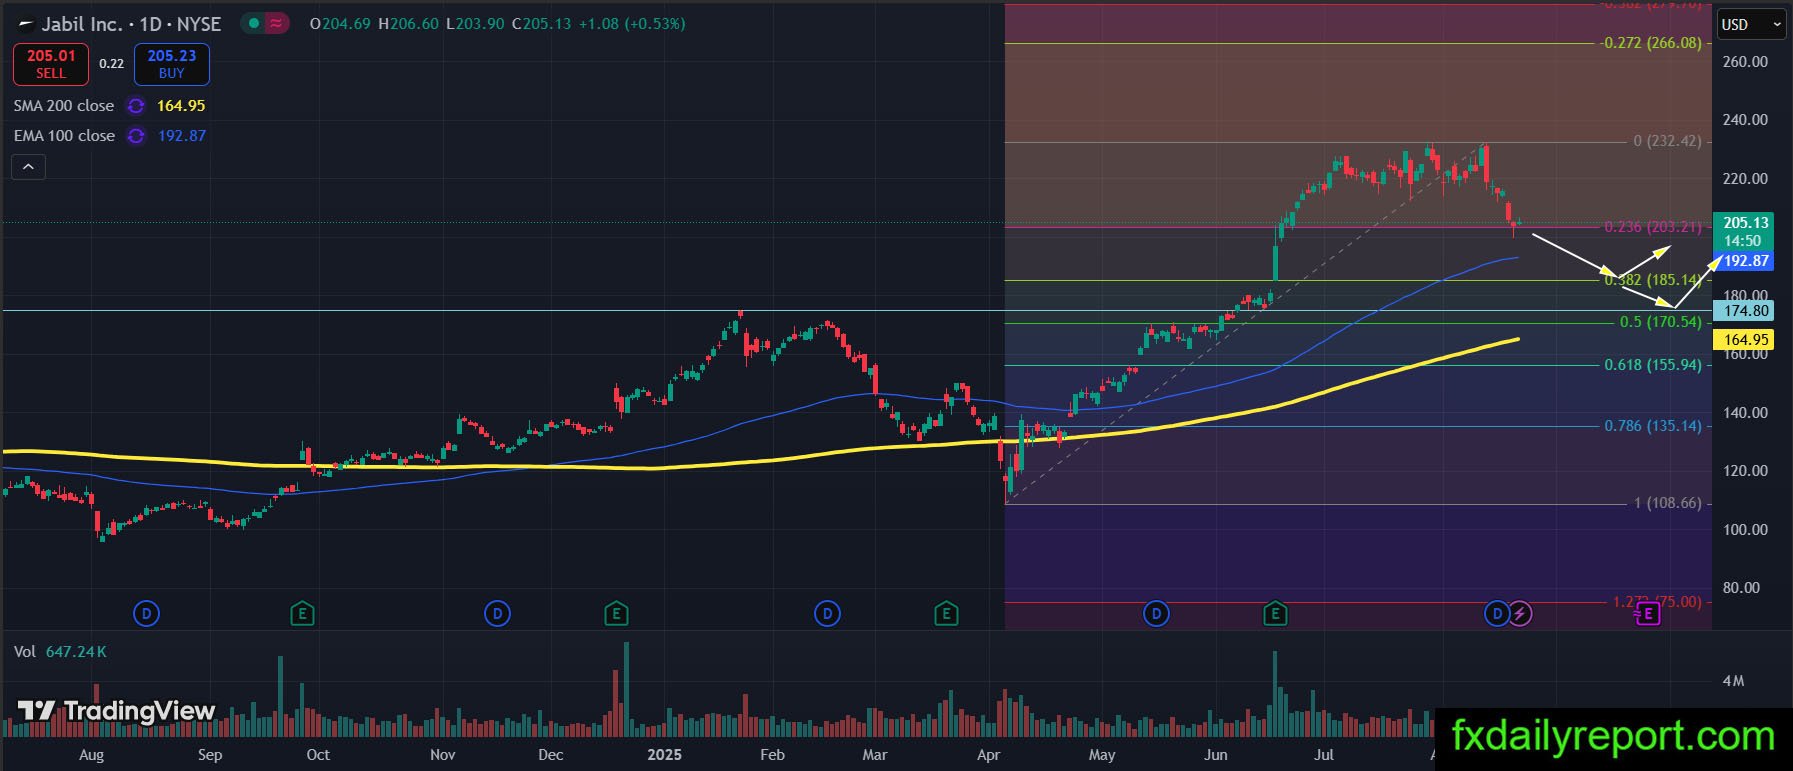Click the TradingView logo
Viewport: 1793px width, 771px height.
click(x=116, y=711)
